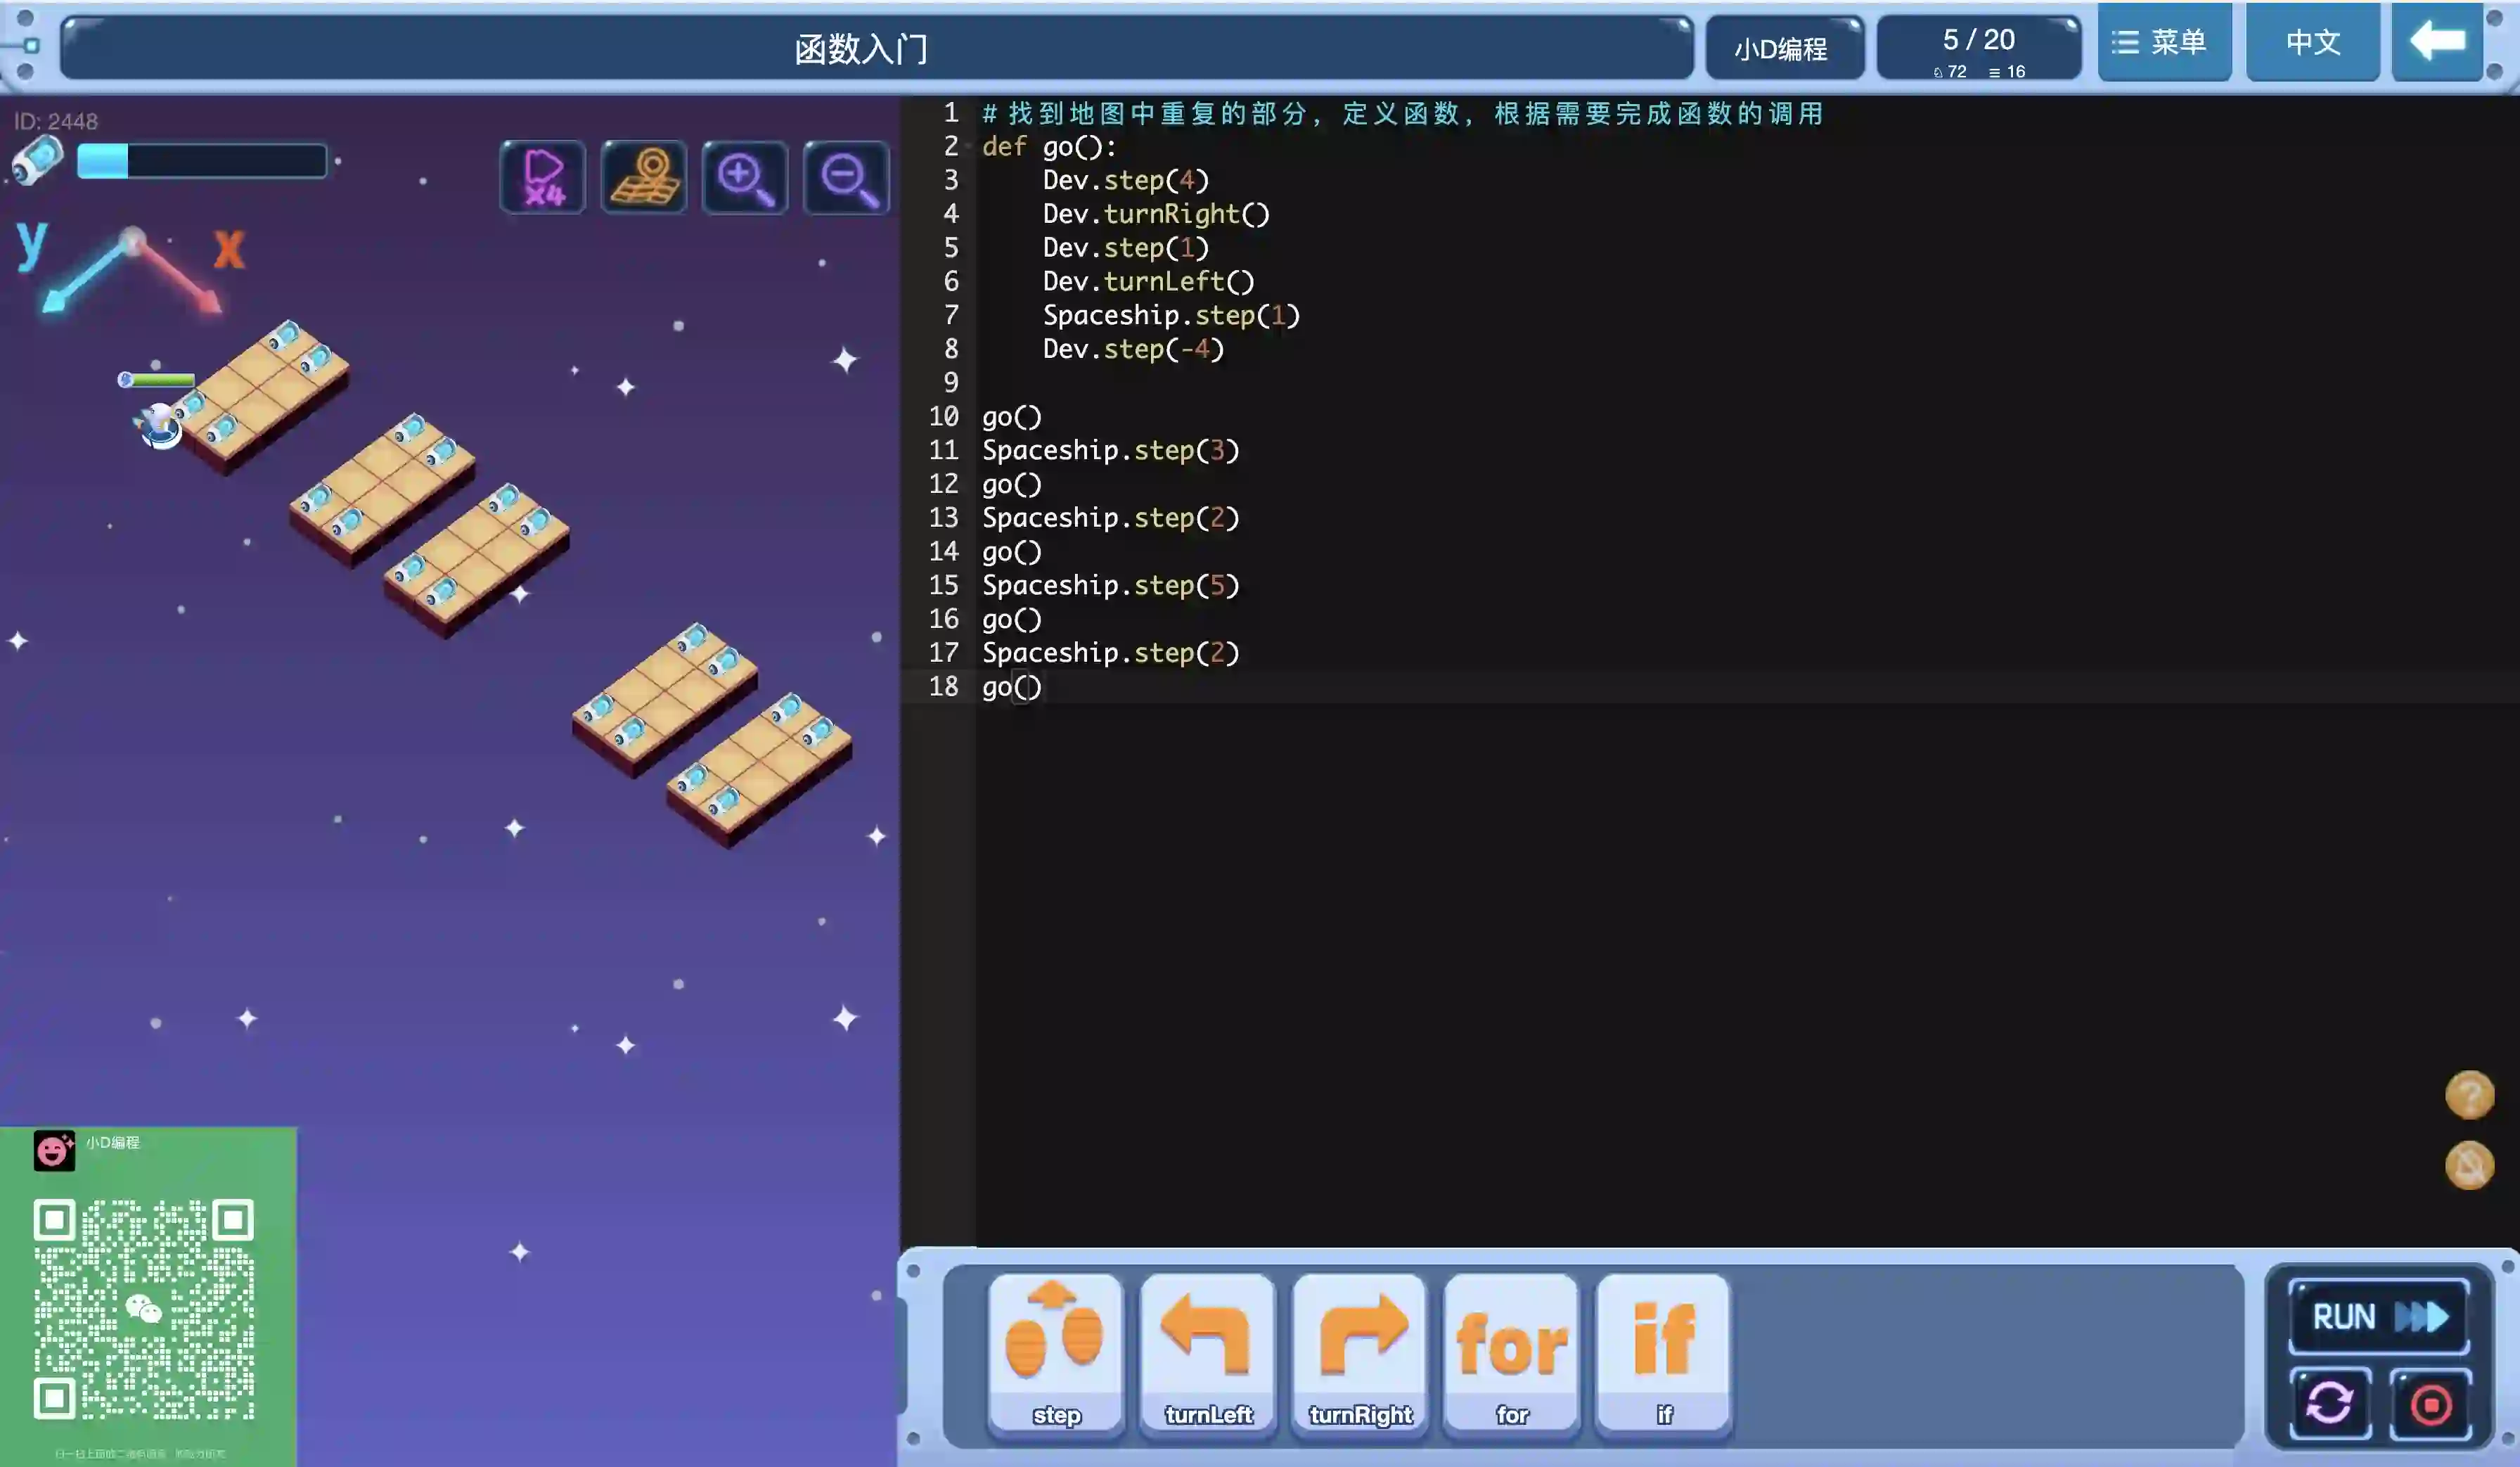
Task: Click the map location marker icon
Action: (x=644, y=178)
